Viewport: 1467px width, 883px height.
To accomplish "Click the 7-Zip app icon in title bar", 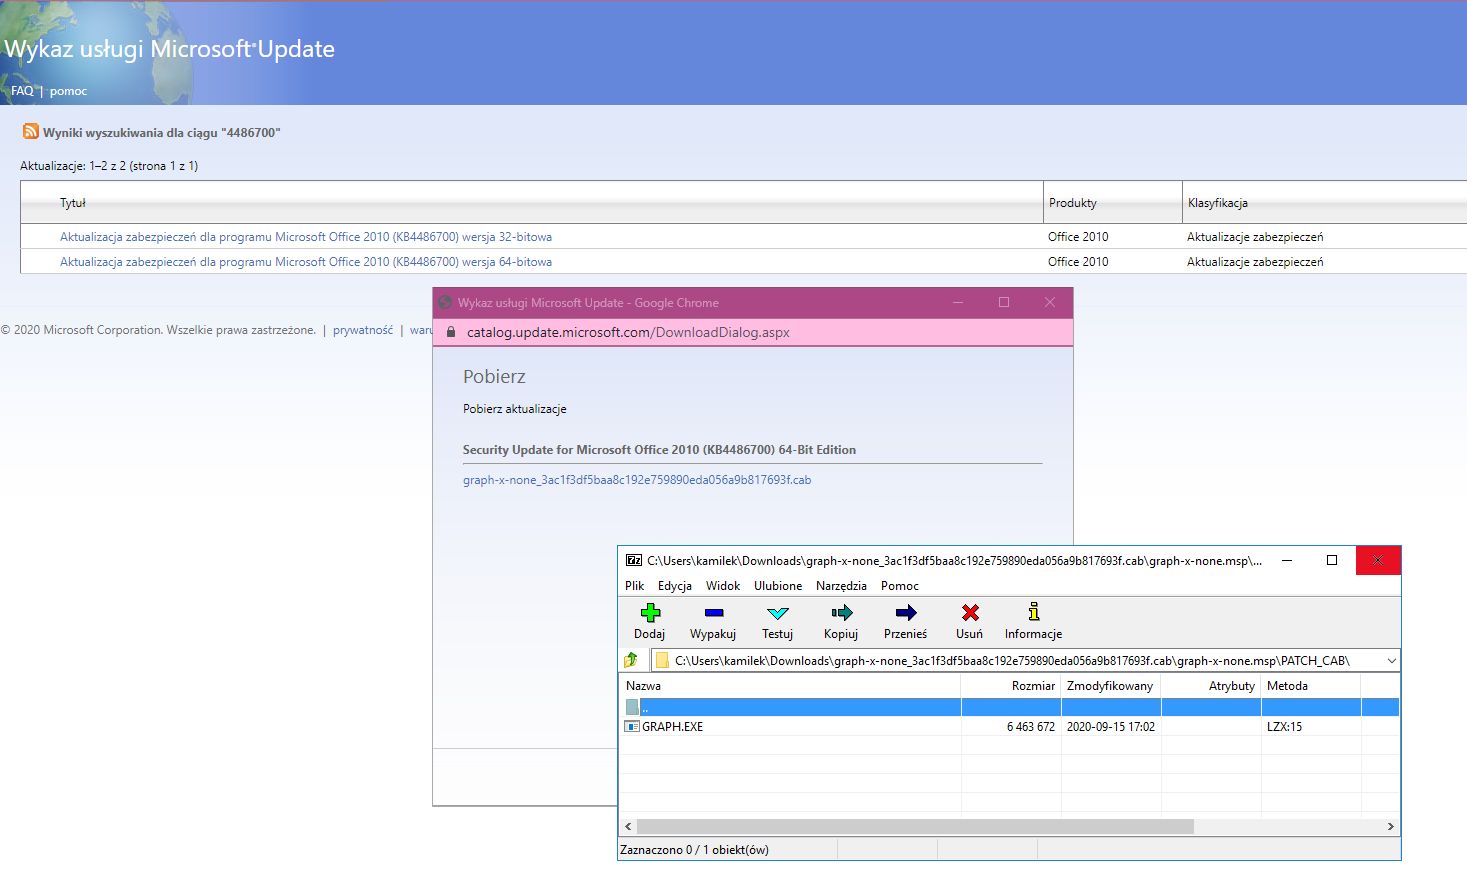I will (x=633, y=561).
